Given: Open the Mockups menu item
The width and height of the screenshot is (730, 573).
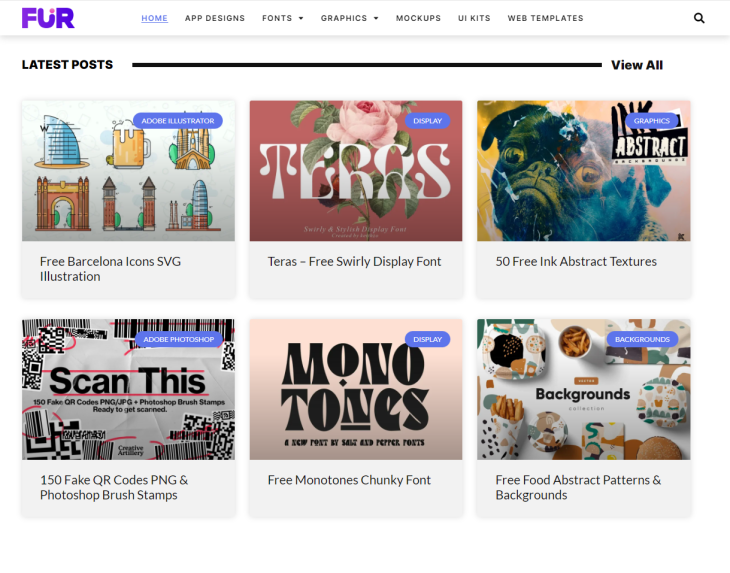Looking at the screenshot, I should click(x=418, y=18).
